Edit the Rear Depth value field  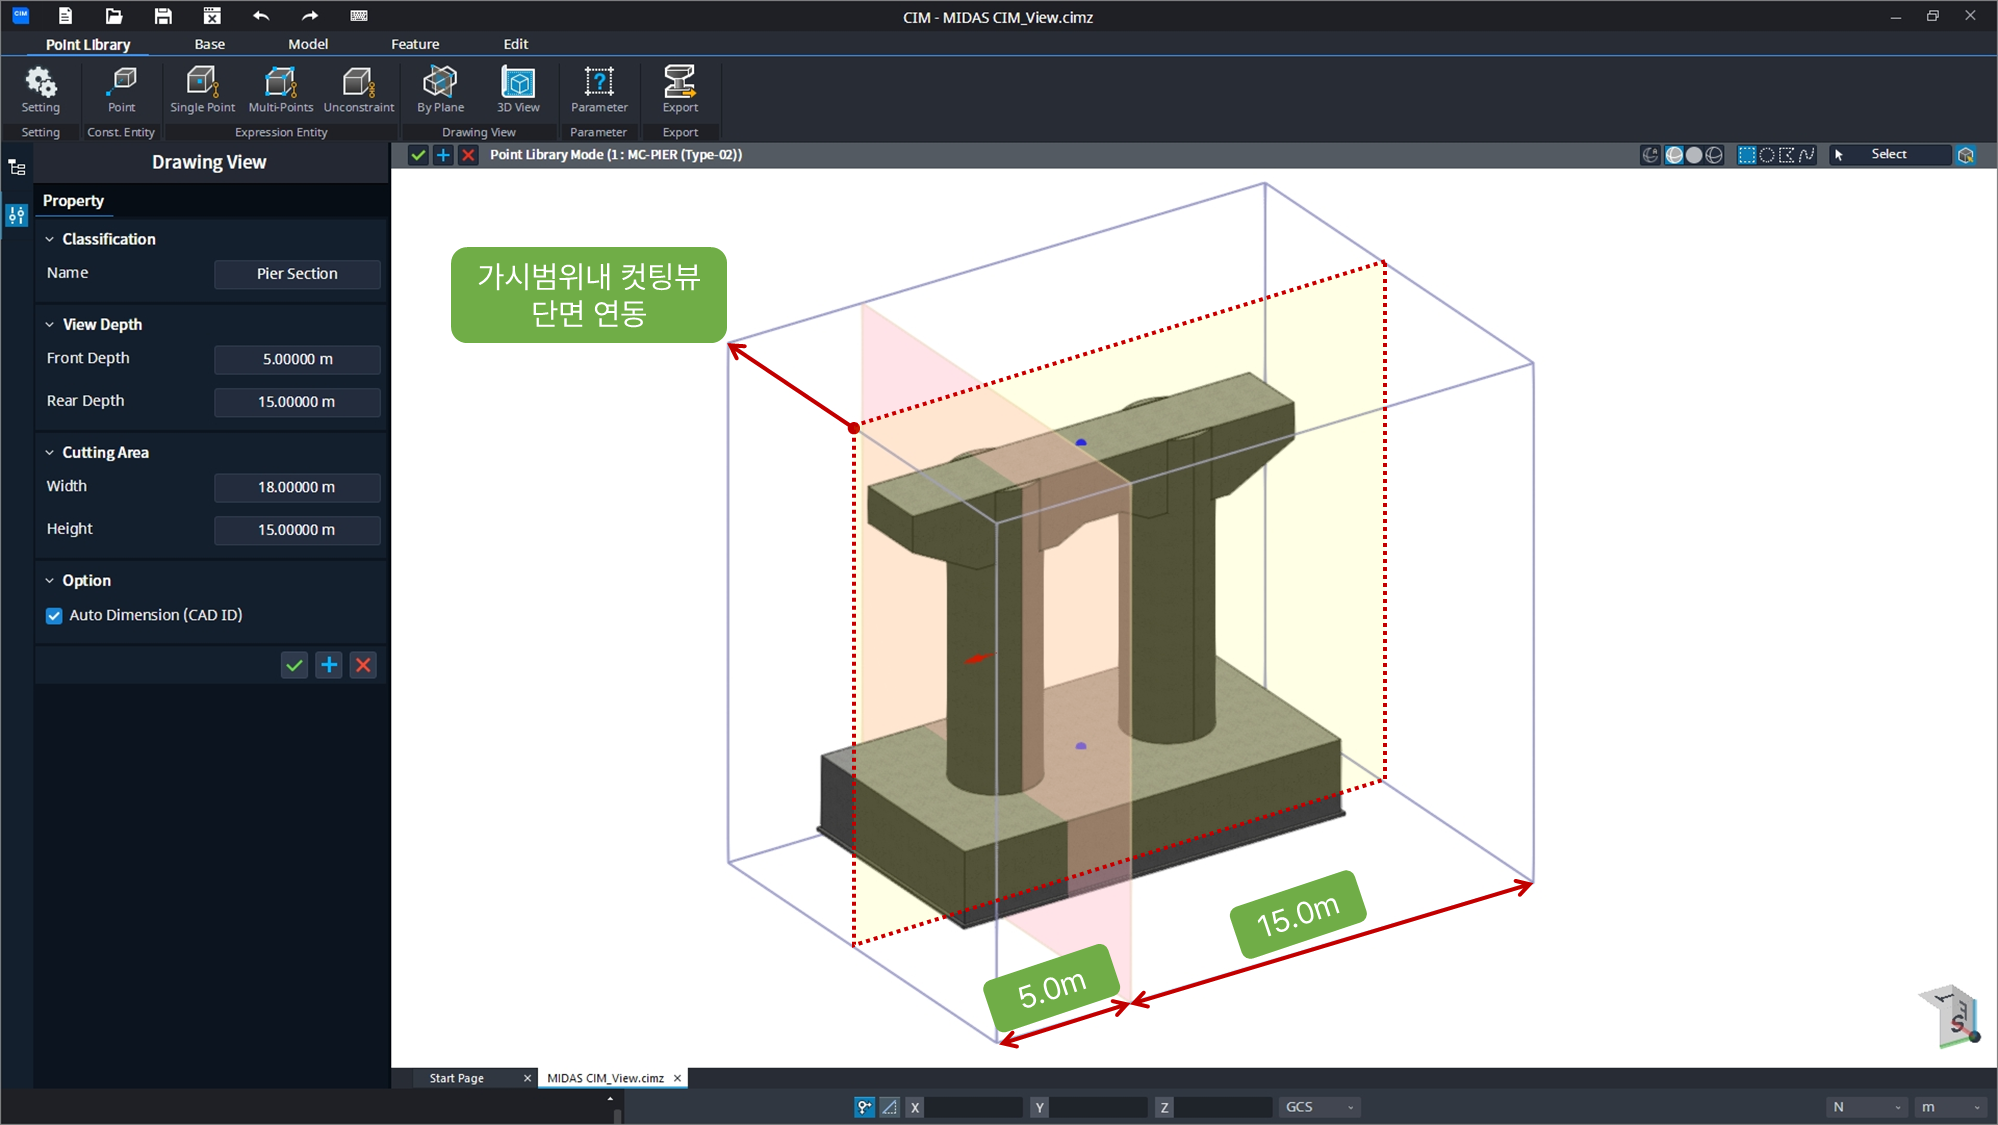point(297,402)
